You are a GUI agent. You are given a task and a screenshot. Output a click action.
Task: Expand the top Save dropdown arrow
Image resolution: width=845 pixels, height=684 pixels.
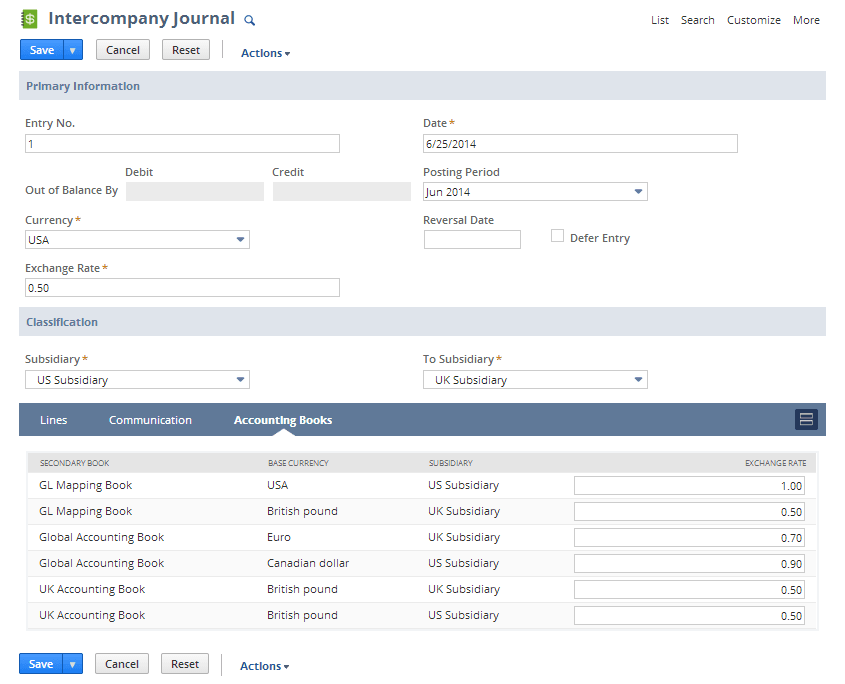(73, 50)
